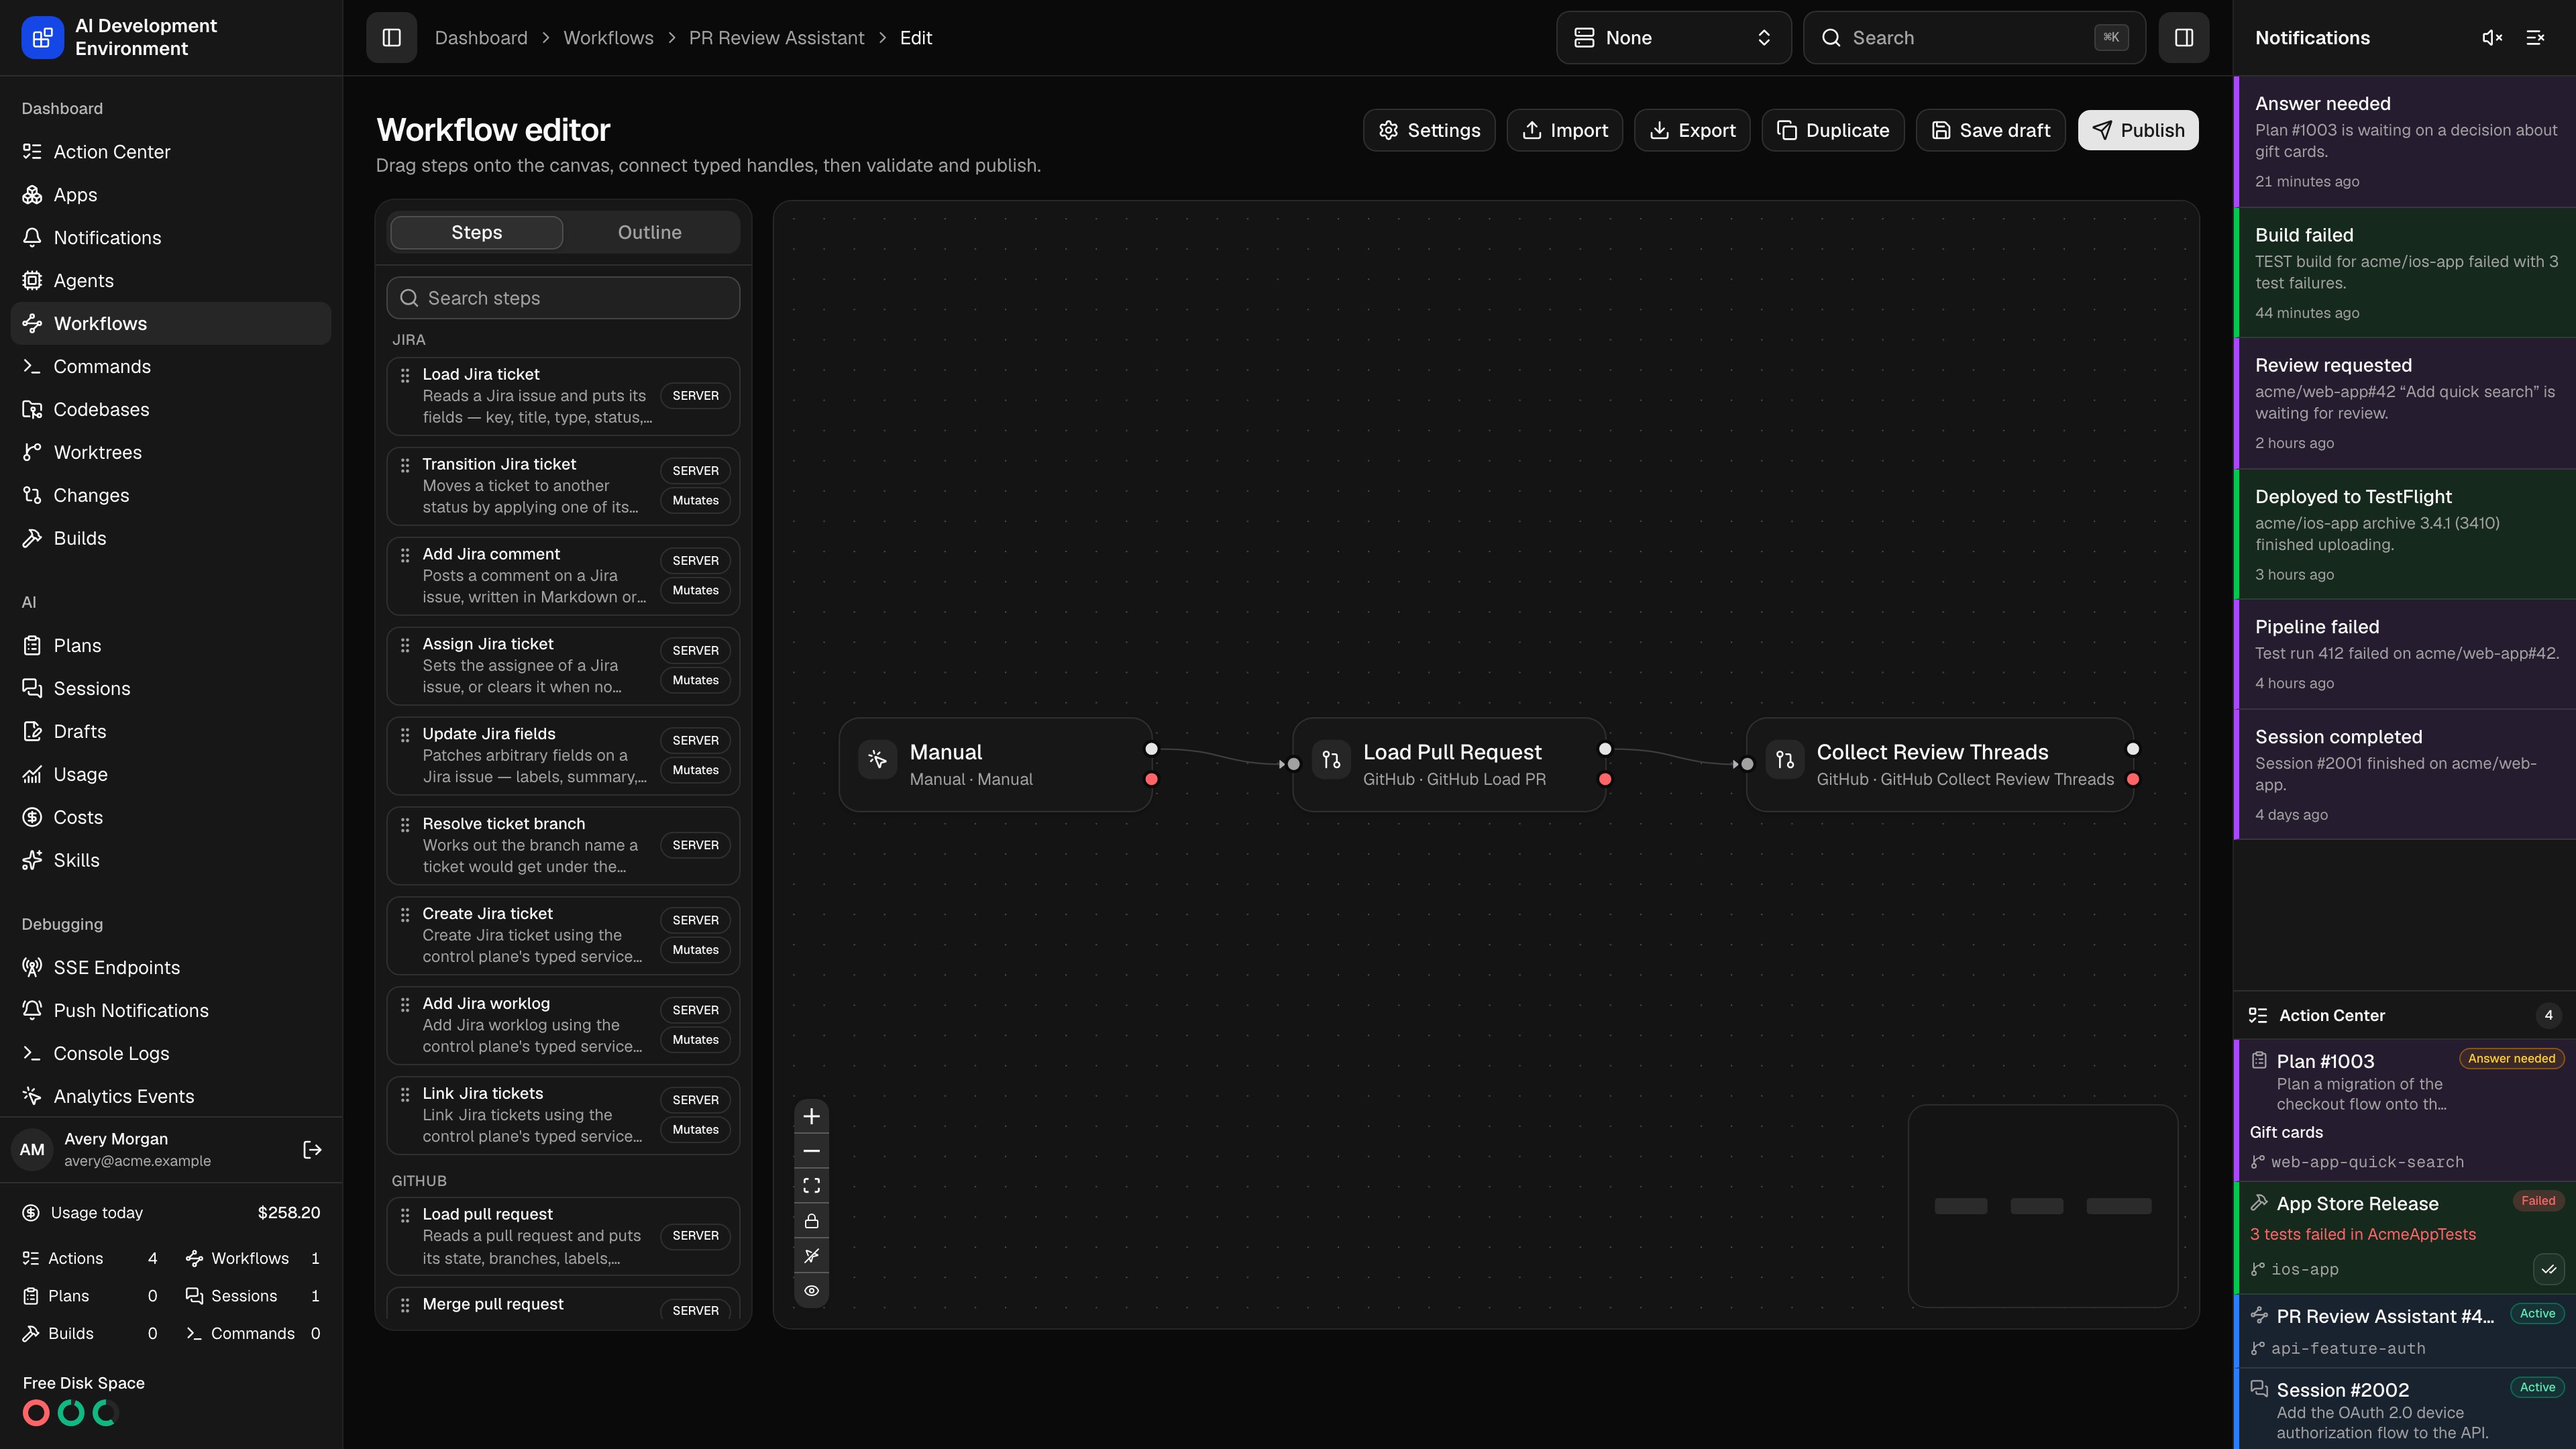
Task: Click Save draft
Action: click(x=1991, y=130)
